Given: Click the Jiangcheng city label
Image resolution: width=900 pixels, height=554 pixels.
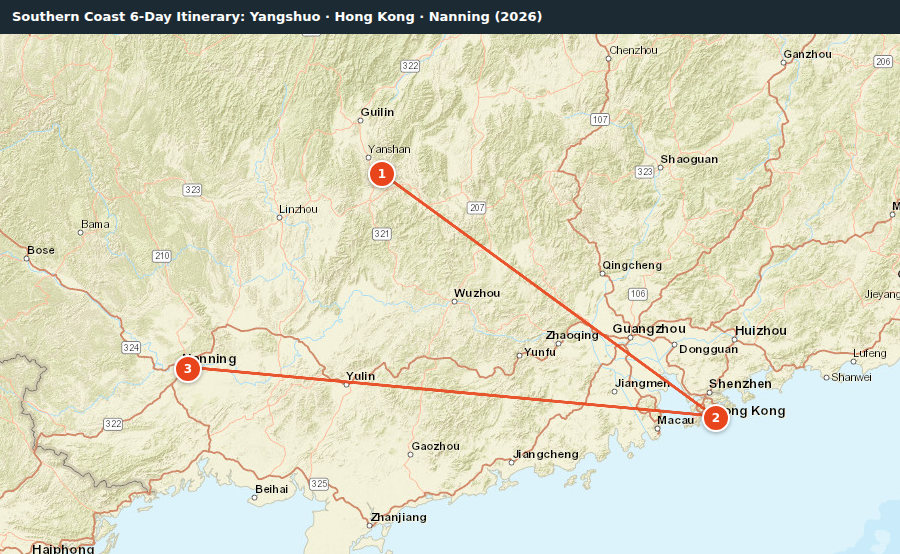Looking at the screenshot, I should [545, 454].
